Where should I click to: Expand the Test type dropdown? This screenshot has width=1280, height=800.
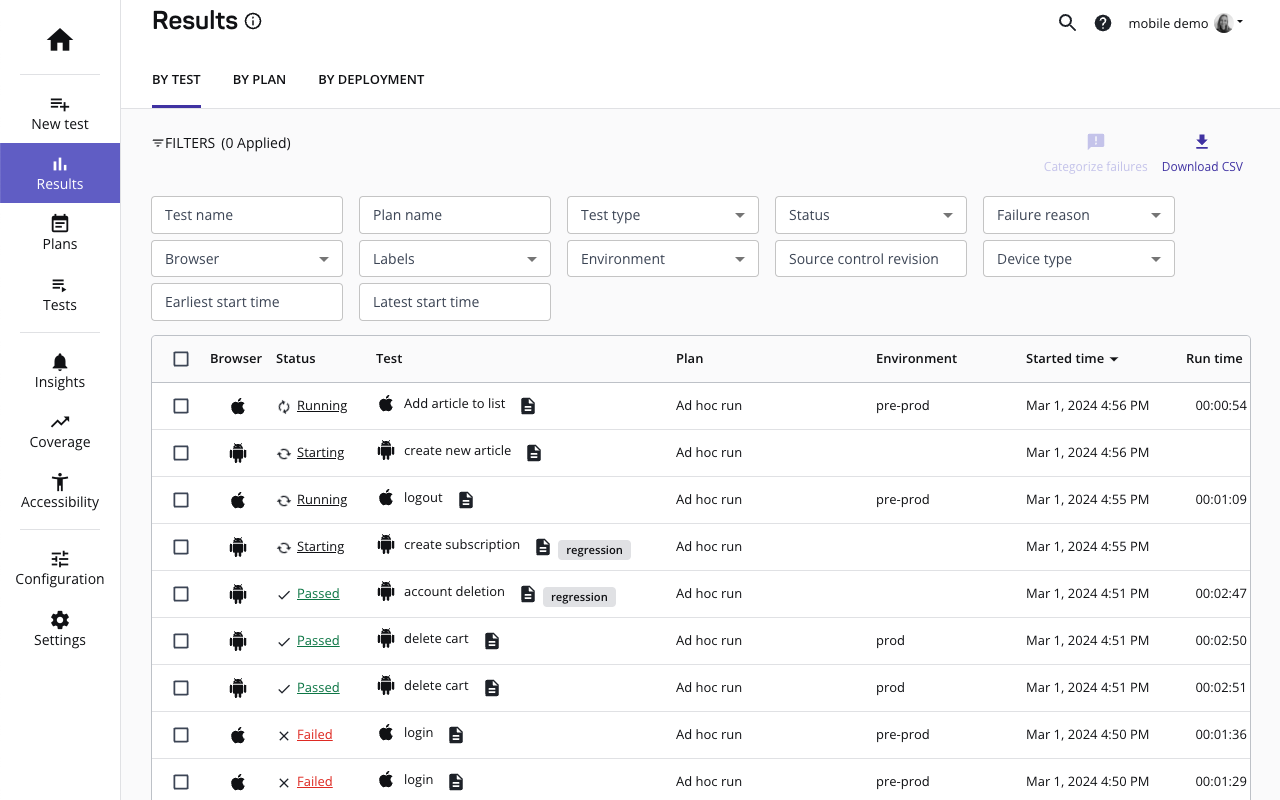pos(663,215)
